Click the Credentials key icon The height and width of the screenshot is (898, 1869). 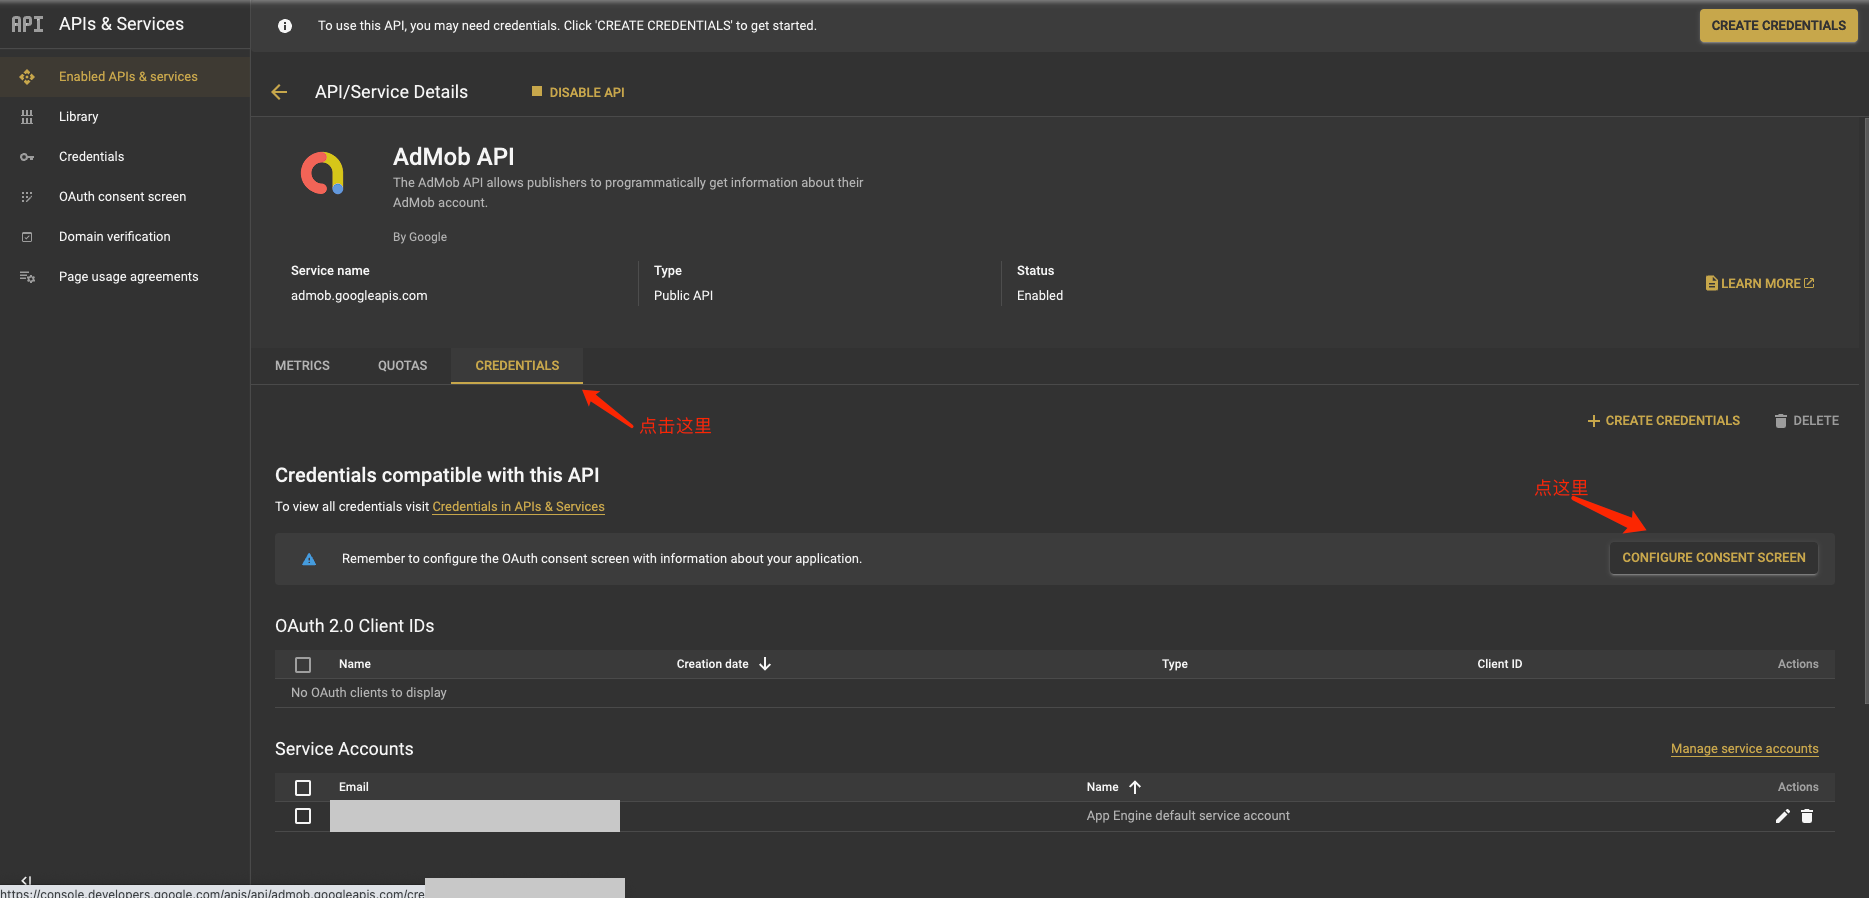[27, 157]
